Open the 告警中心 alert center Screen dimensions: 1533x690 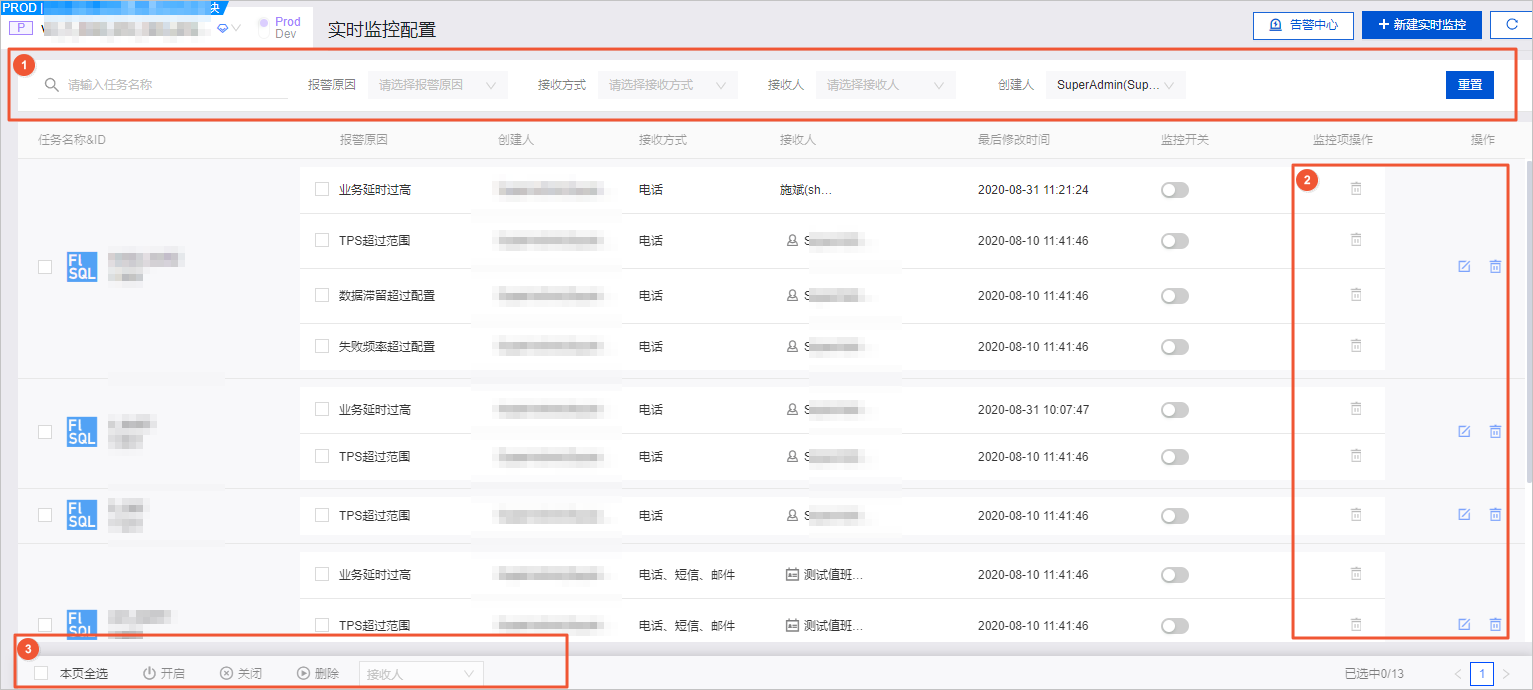pyautogui.click(x=1303, y=25)
